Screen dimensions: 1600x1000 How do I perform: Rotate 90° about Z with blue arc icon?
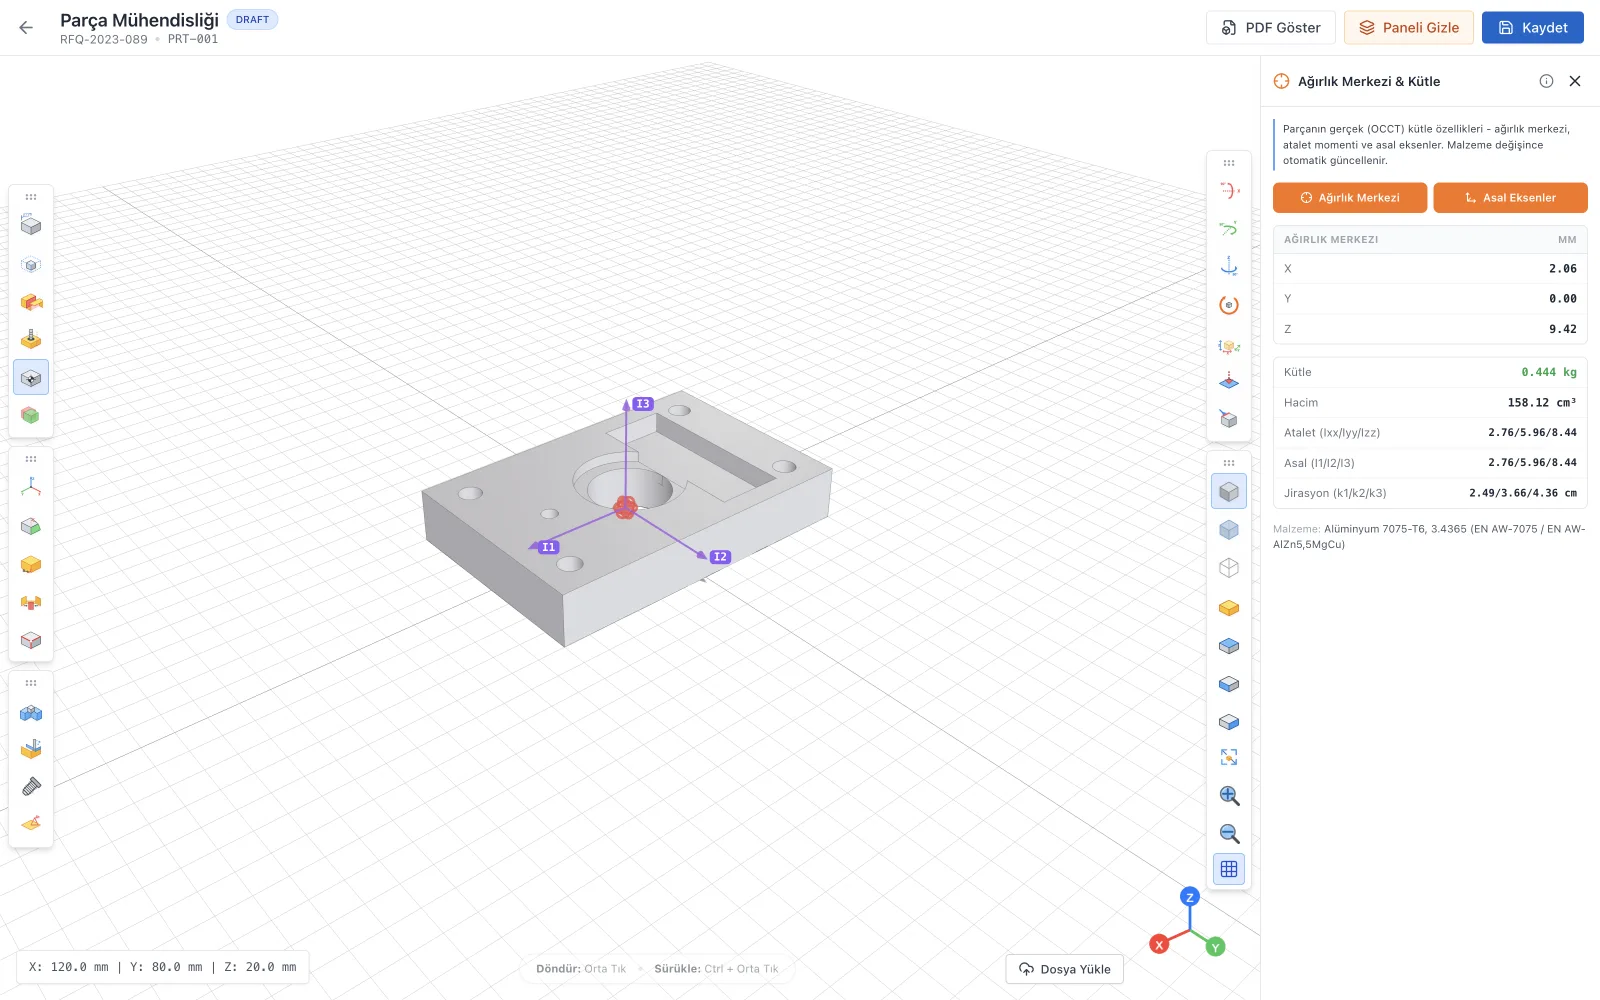click(1229, 267)
